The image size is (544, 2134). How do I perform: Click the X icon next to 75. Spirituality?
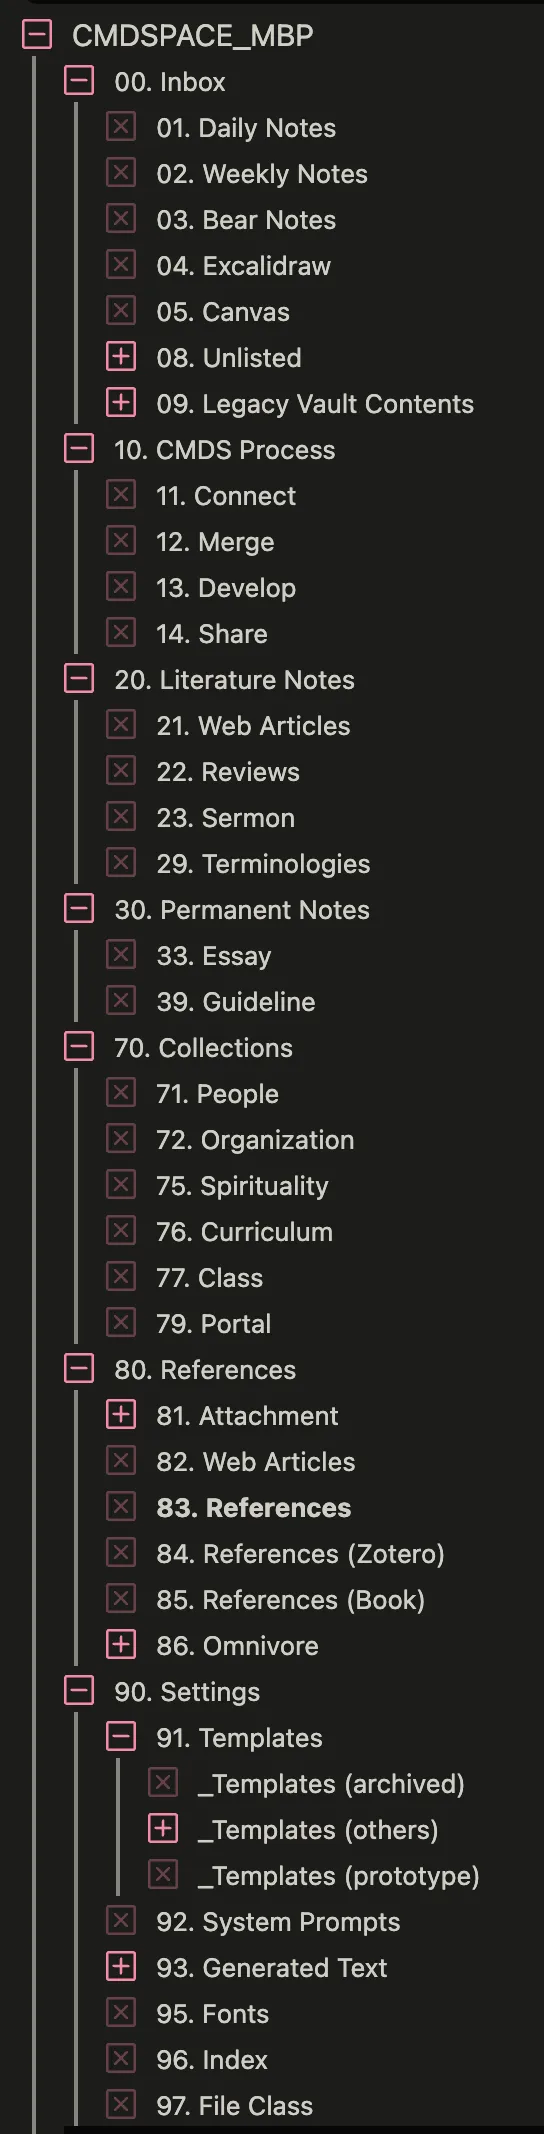121,1185
